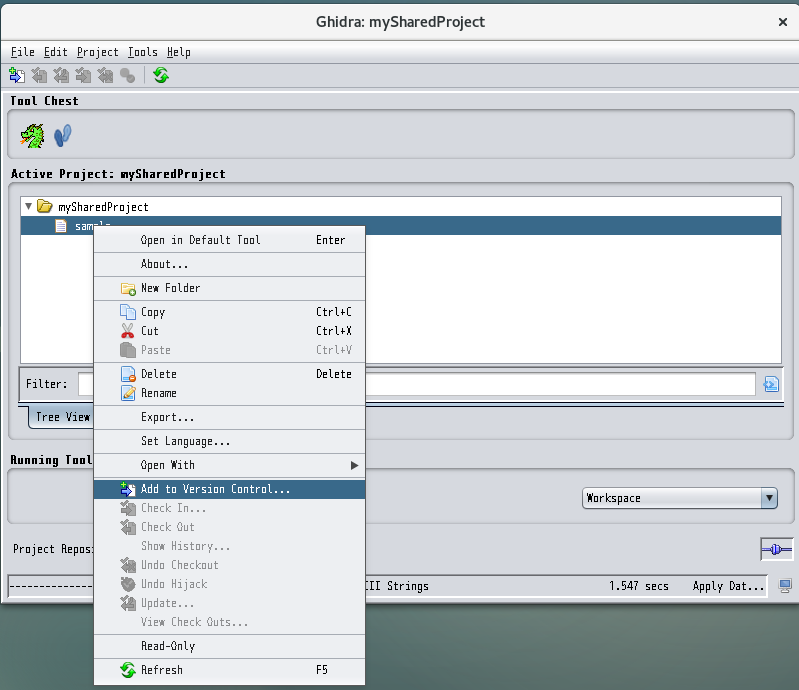Expand the Open With submenu arrow
This screenshot has height=690, width=799.
[x=354, y=465]
